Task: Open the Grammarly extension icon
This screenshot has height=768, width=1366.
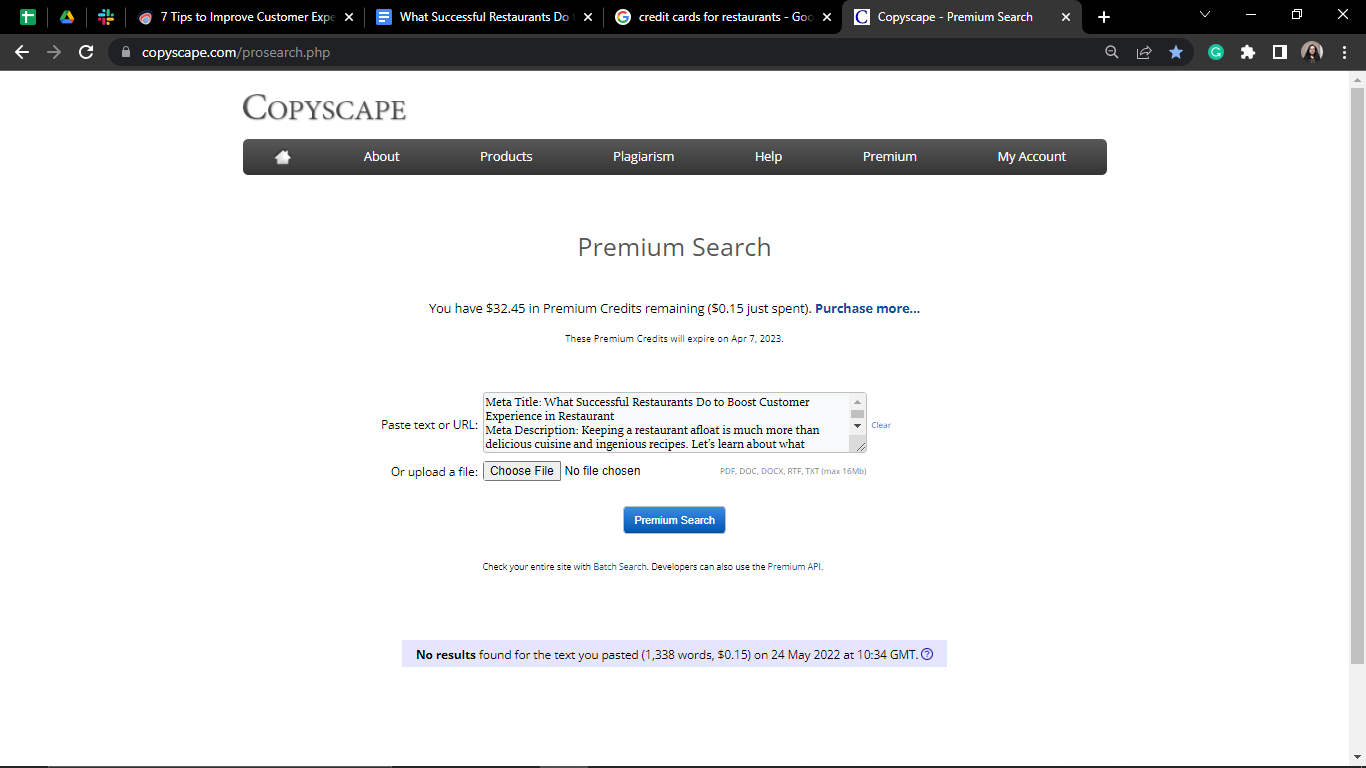Action: [1216, 52]
